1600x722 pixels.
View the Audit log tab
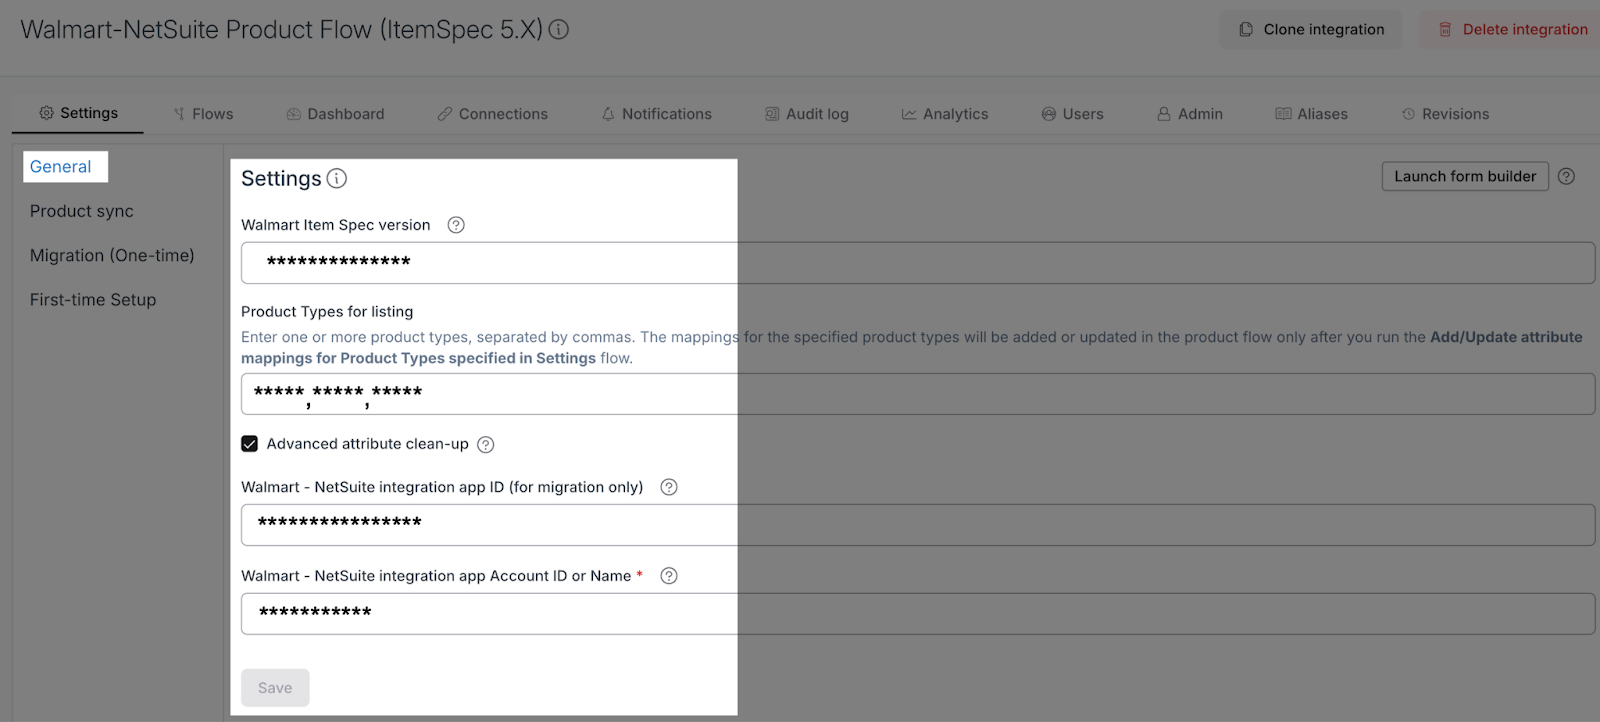pyautogui.click(x=807, y=114)
